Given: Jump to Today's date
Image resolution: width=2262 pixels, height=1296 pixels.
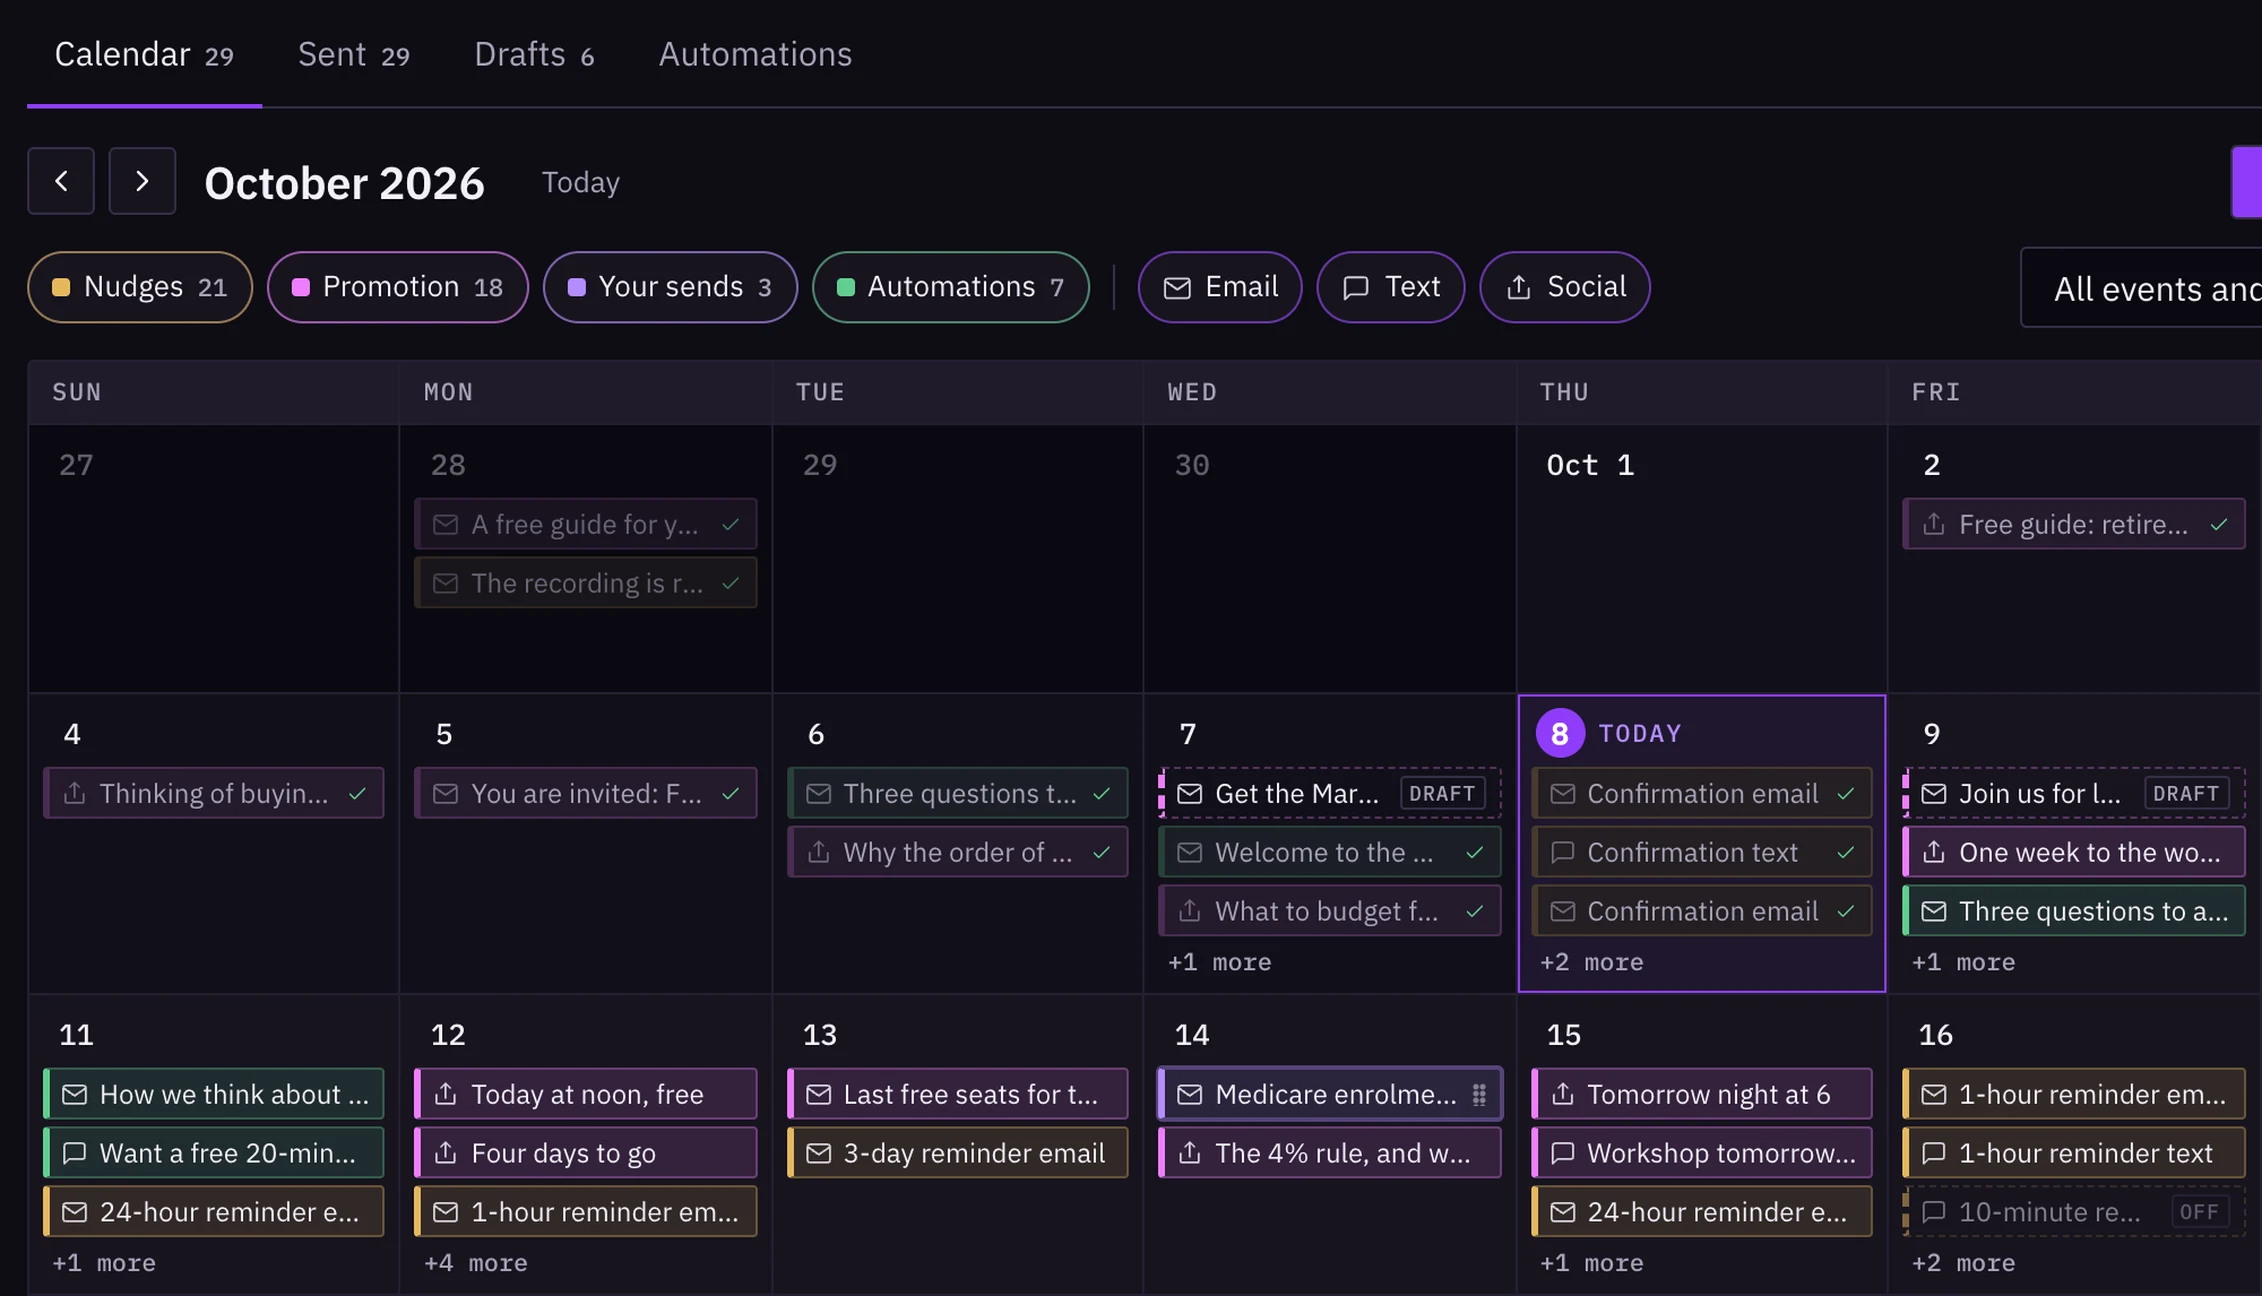Looking at the screenshot, I should pos(580,182).
